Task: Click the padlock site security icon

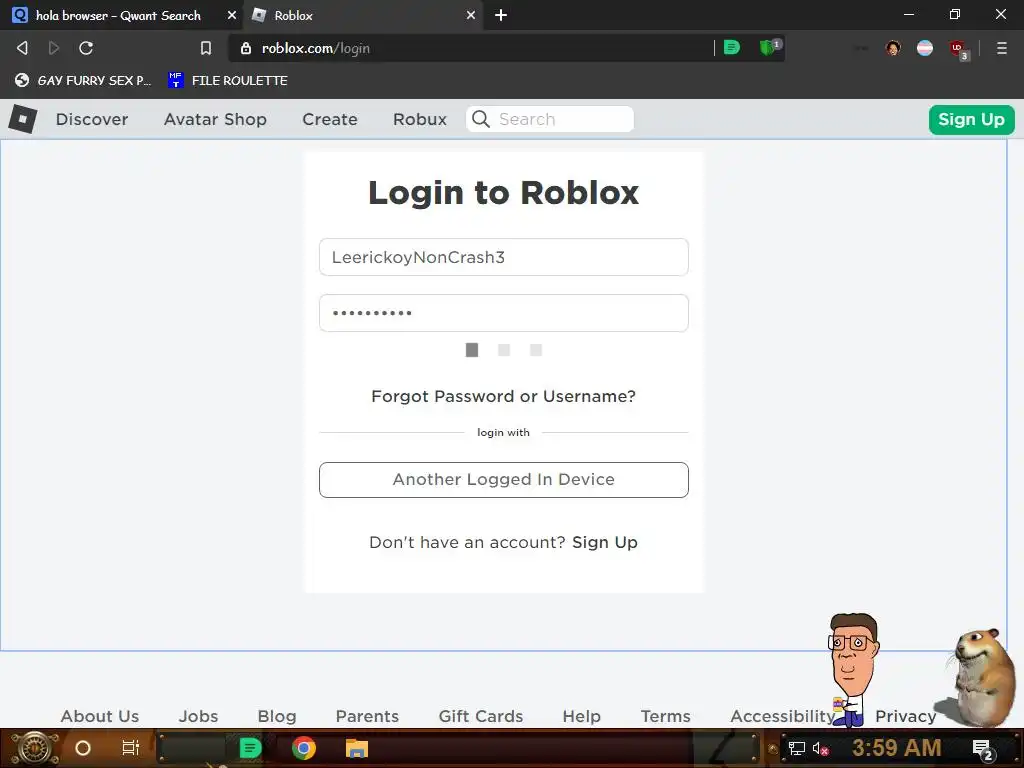Action: point(246,48)
